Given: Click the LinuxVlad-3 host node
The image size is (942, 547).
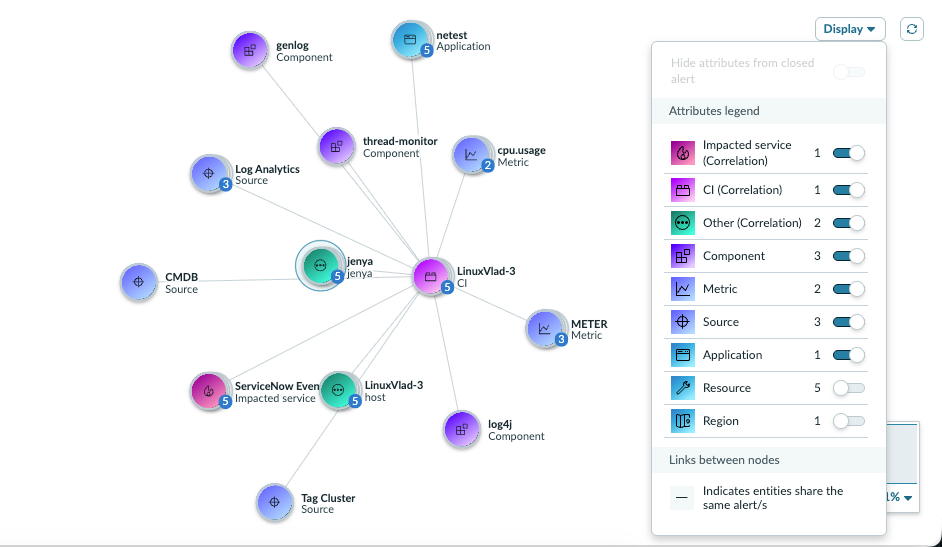Looking at the screenshot, I should (x=338, y=390).
